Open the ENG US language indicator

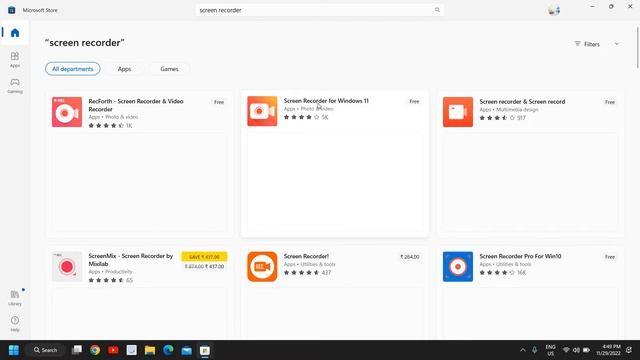tap(551, 350)
